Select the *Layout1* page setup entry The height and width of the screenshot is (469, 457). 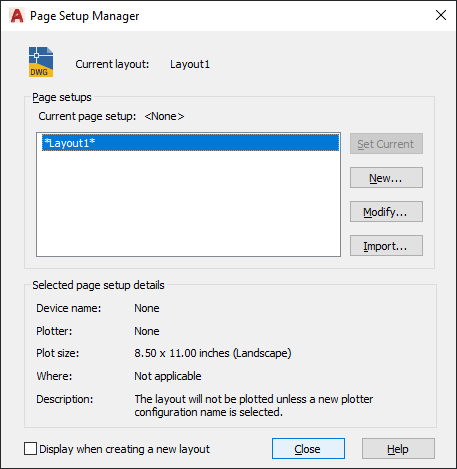tap(190, 143)
